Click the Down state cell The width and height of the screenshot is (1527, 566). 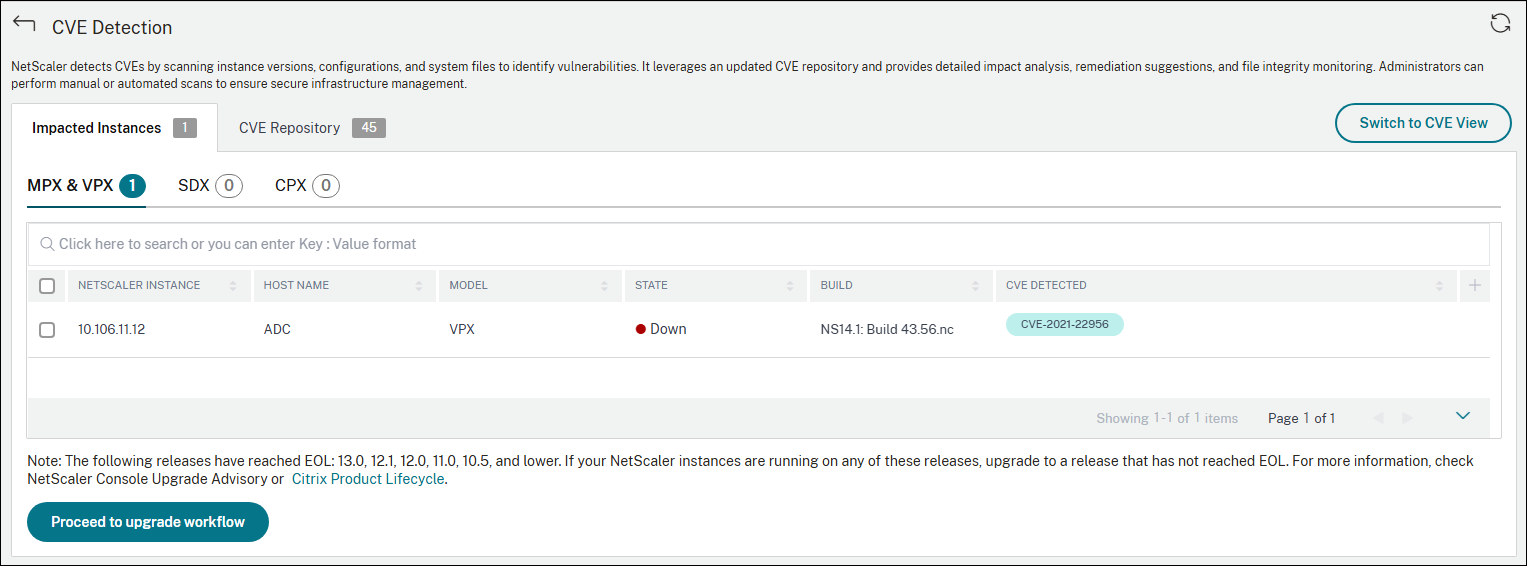[x=661, y=329]
